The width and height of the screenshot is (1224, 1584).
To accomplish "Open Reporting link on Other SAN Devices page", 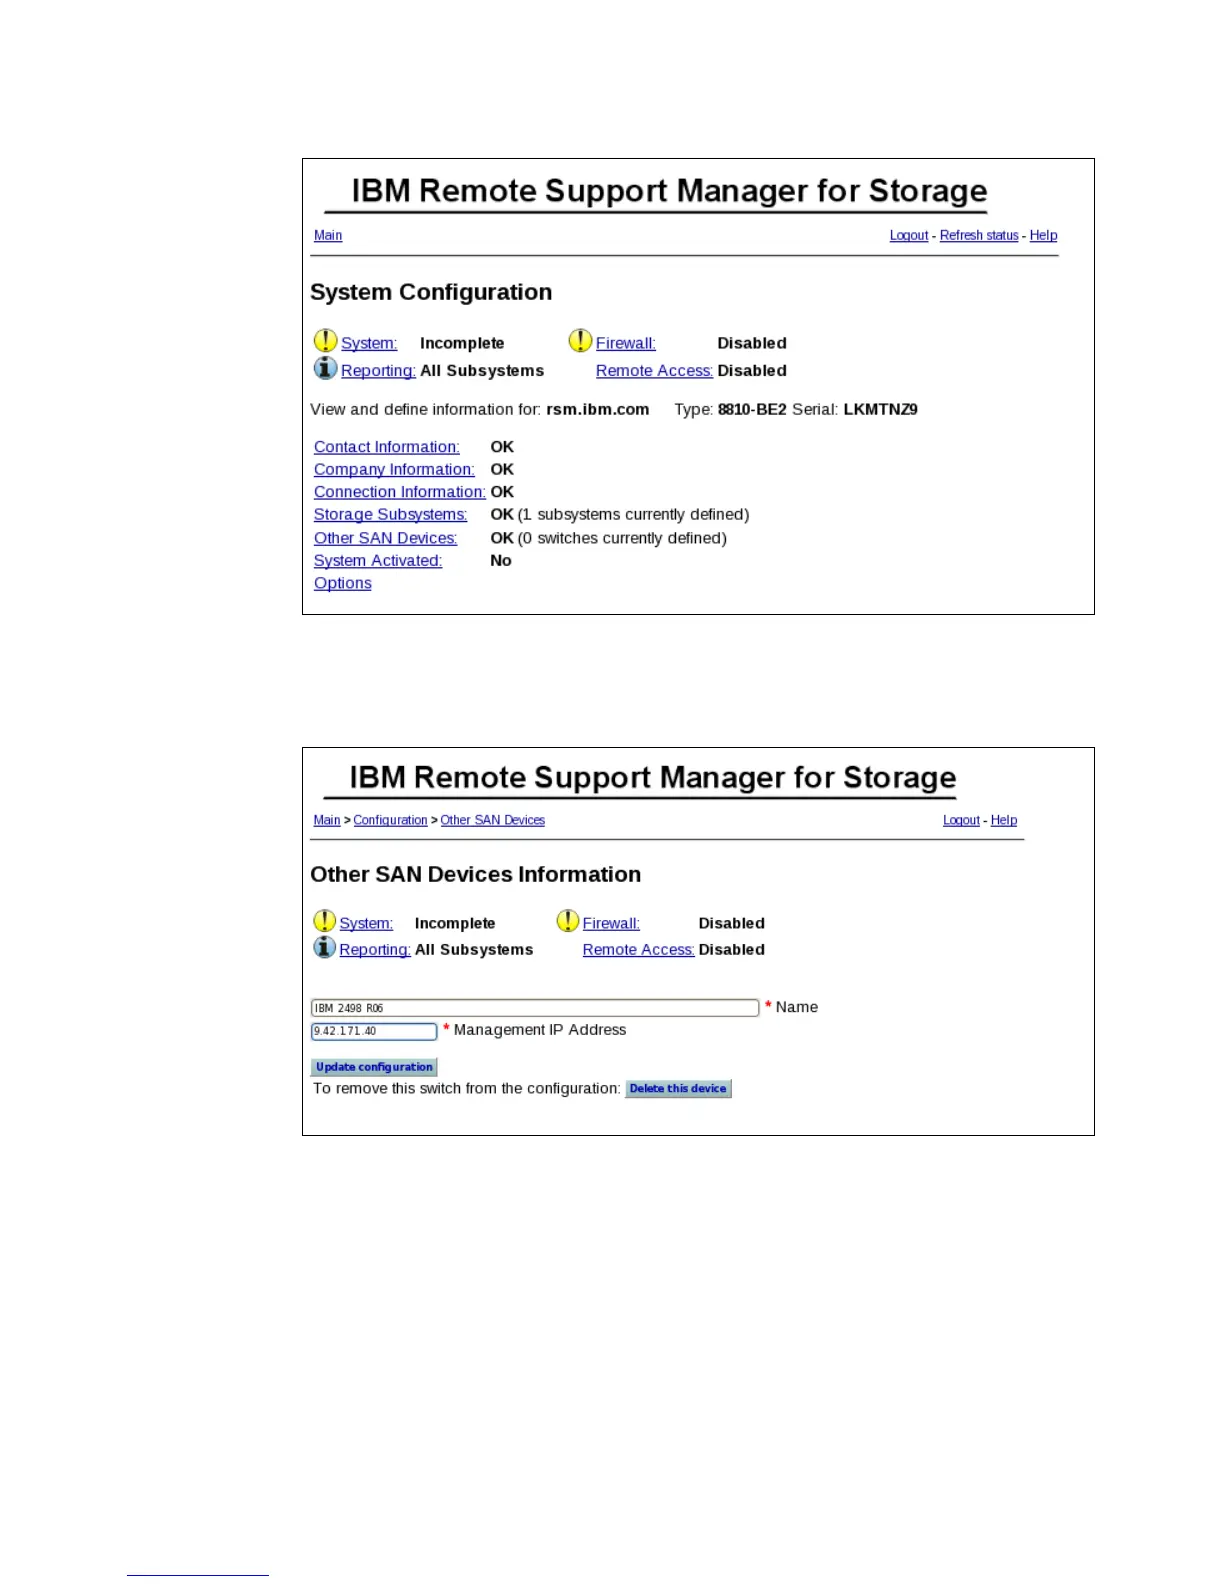I will 375,950.
